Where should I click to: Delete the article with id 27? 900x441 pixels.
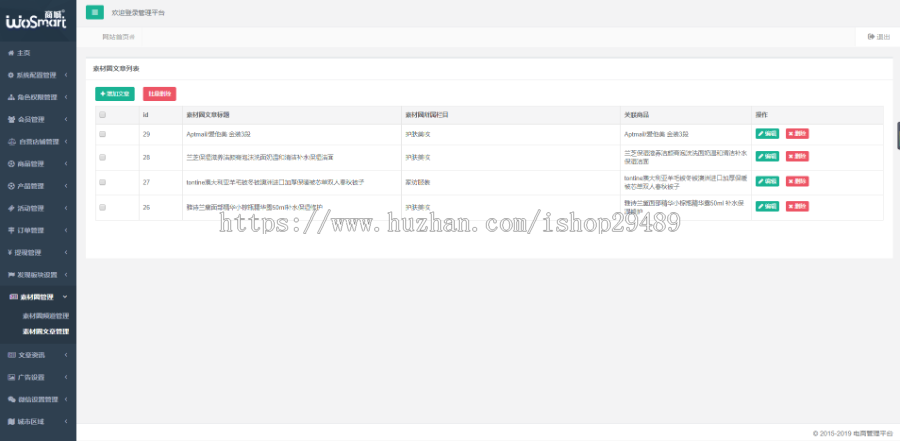point(797,181)
